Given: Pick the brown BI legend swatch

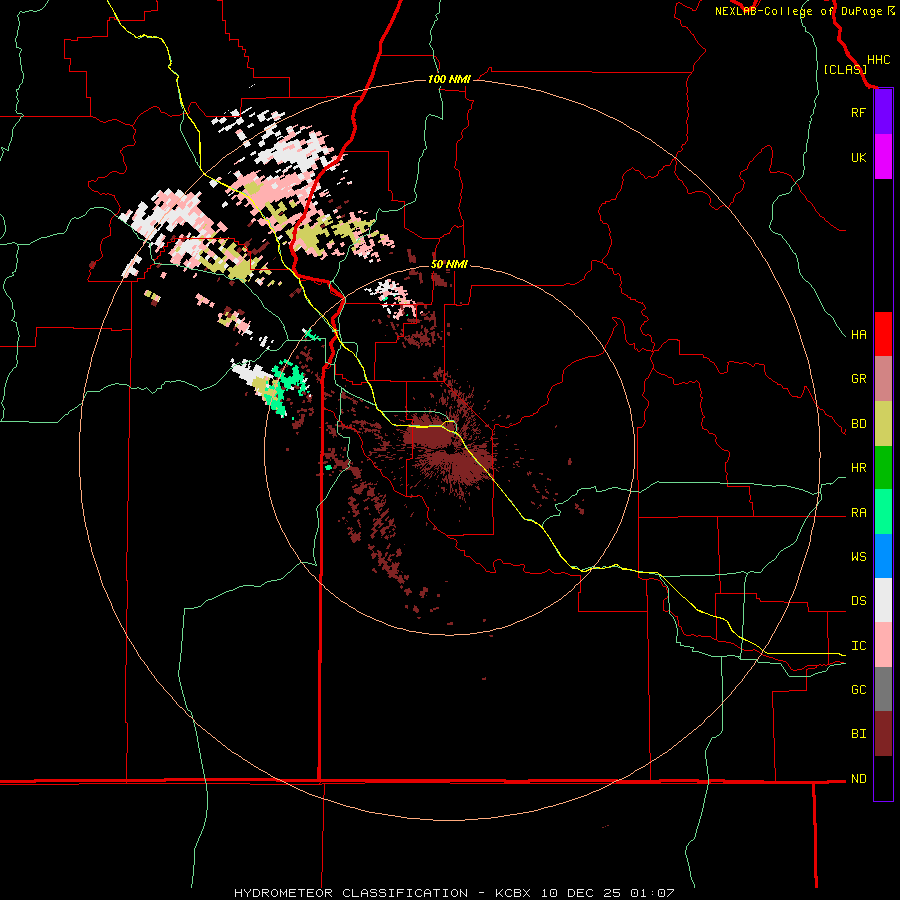Looking at the screenshot, I should point(883,734).
